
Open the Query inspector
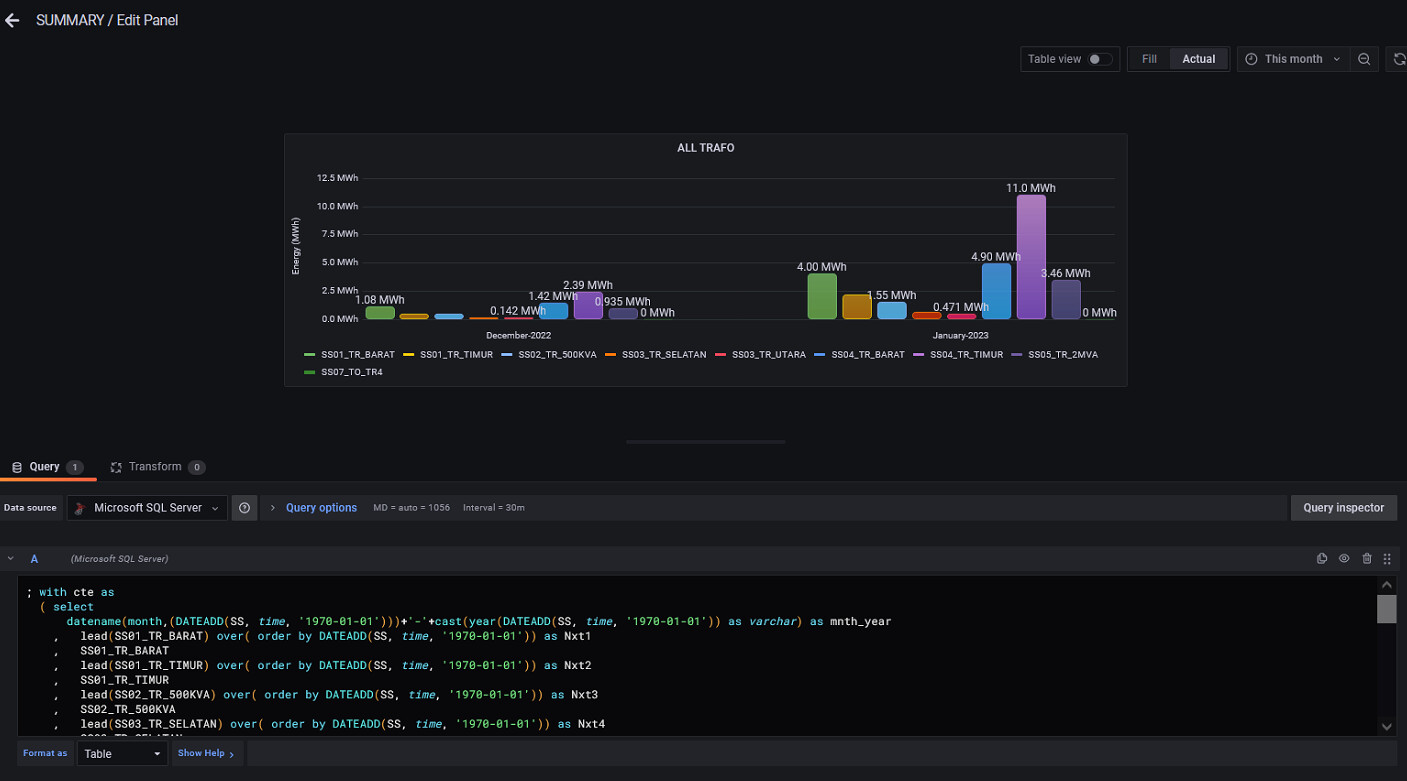point(1343,507)
